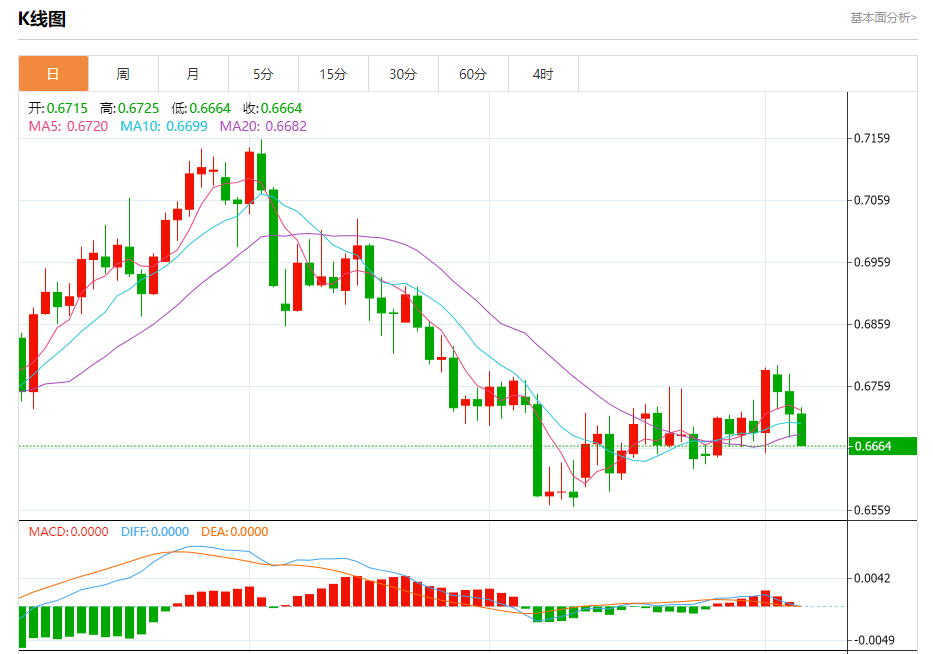This screenshot has height=654, width=933.
Task: Click the DIFF:0.0000 indicator label
Action: pos(155,531)
